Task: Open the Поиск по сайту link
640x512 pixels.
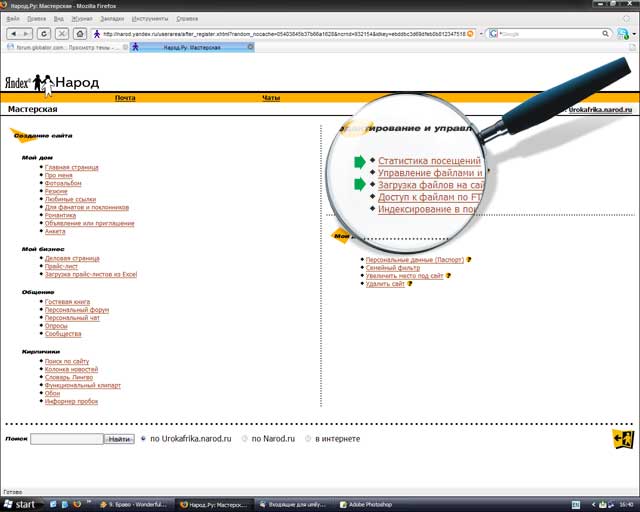Action: (67, 361)
